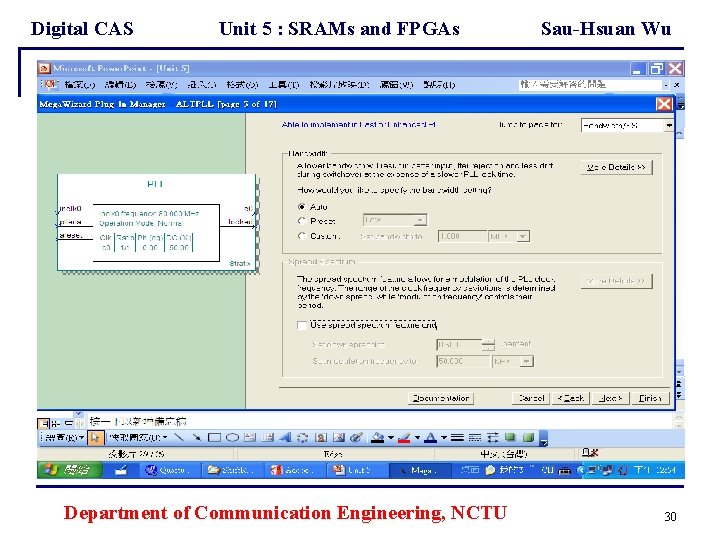The height and width of the screenshot is (540, 720).
Task: Open Dash Style options
Action: coord(475,438)
